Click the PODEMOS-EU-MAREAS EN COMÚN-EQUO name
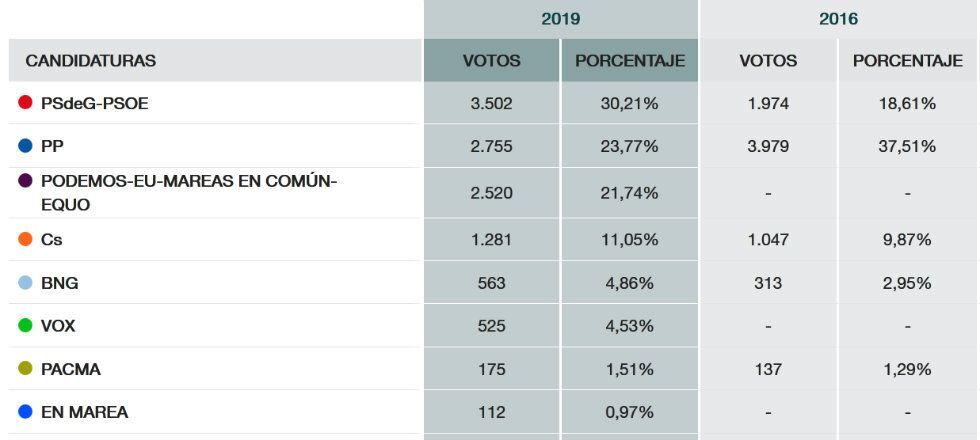 click(189, 192)
